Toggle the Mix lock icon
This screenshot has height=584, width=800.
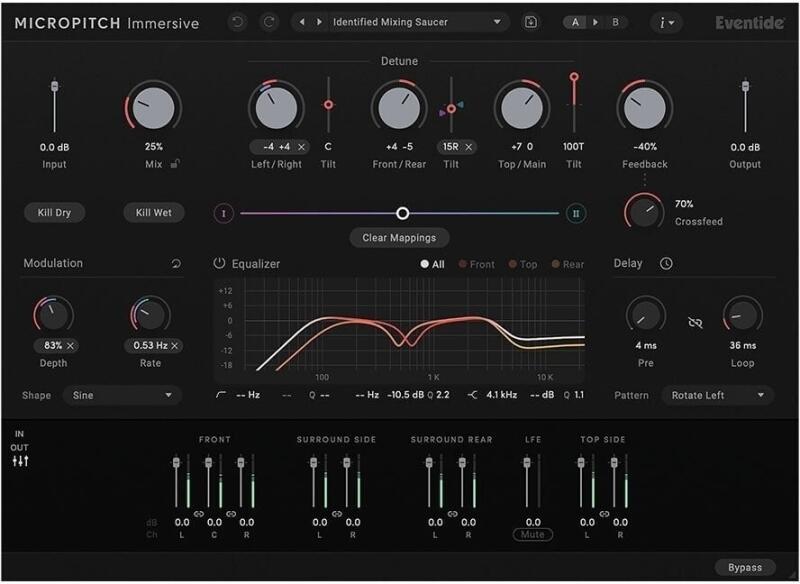[174, 164]
